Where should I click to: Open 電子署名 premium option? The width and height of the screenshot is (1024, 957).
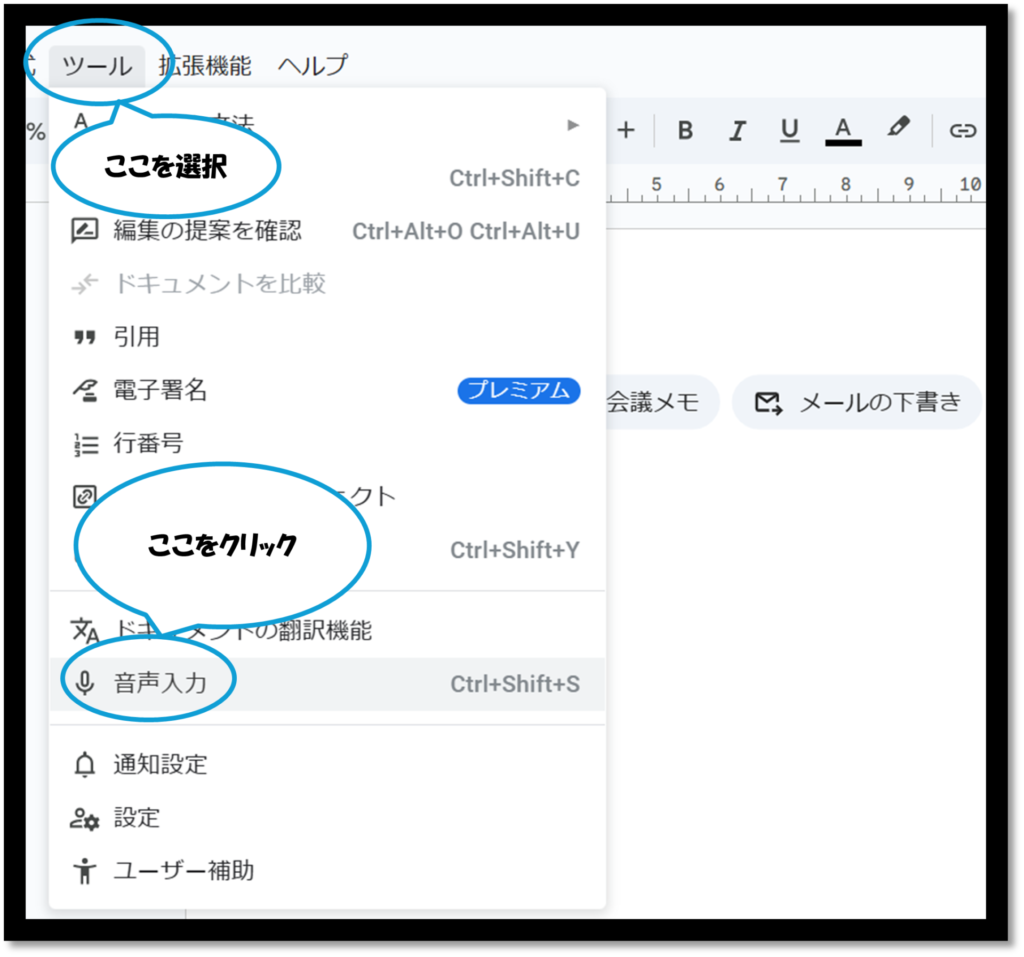(x=160, y=390)
